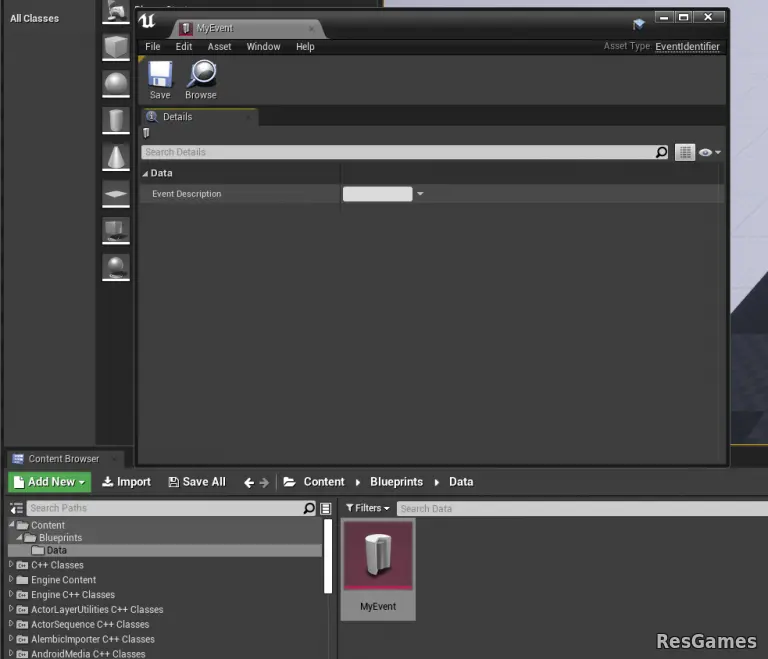Expand ActorSequence C++ Classes node
This screenshot has width=768, height=659.
pos(11,624)
